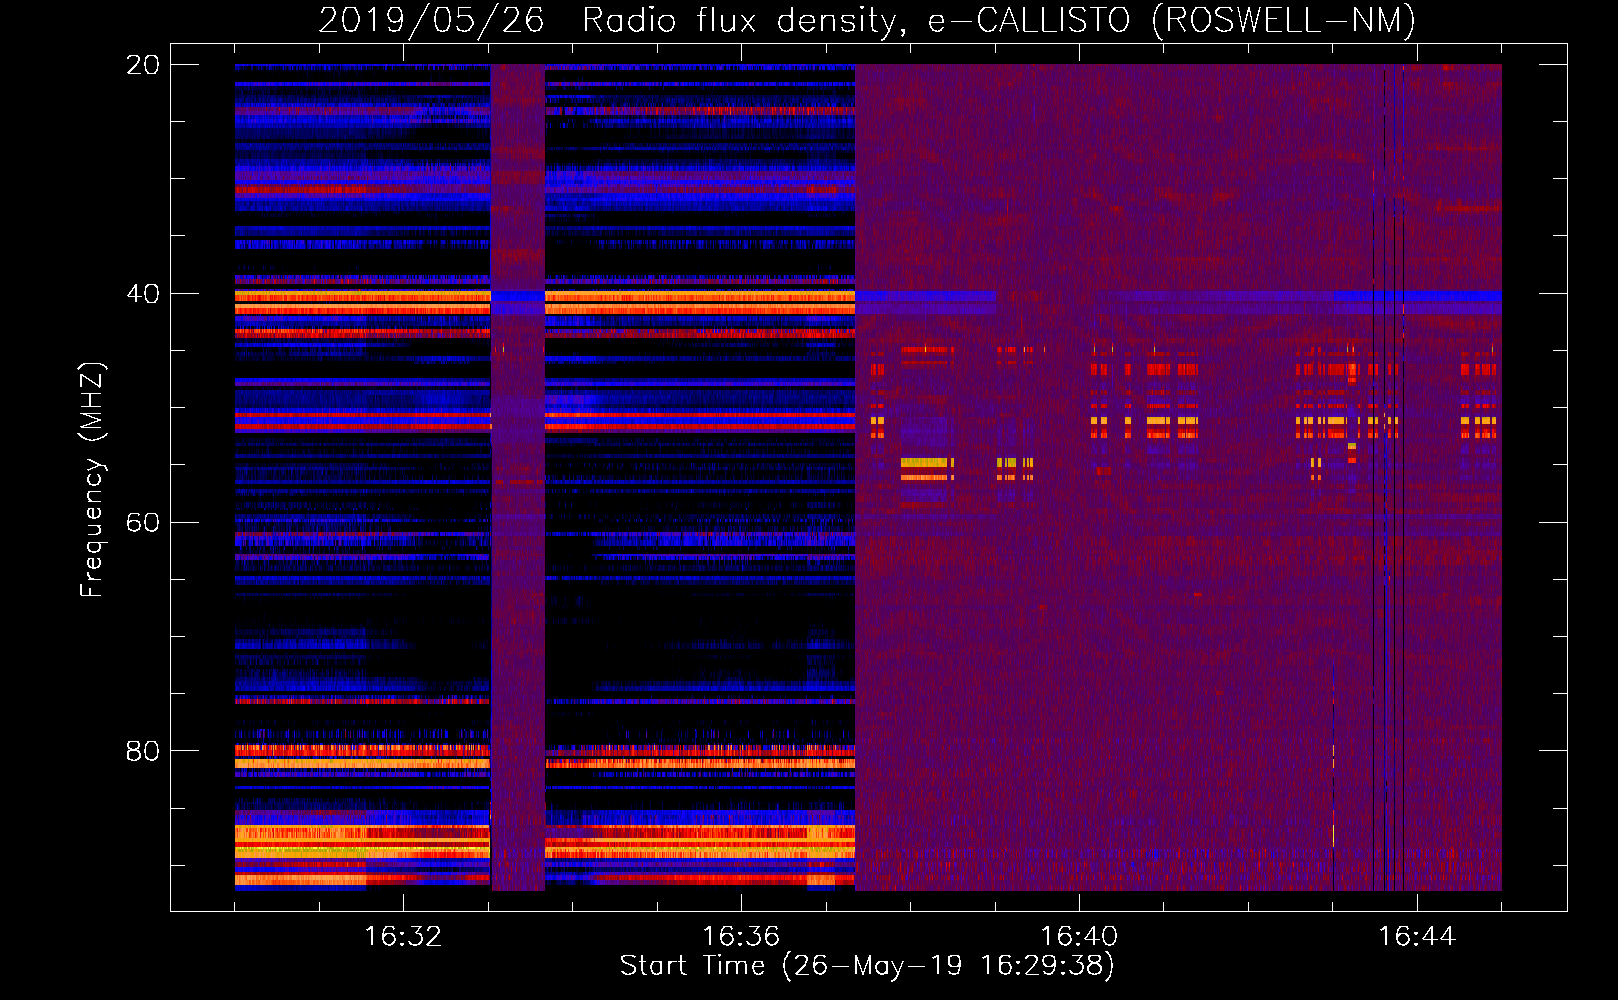Image resolution: width=1618 pixels, height=1000 pixels.
Task: Click the frequency tick label '20'
Action: tap(143, 65)
